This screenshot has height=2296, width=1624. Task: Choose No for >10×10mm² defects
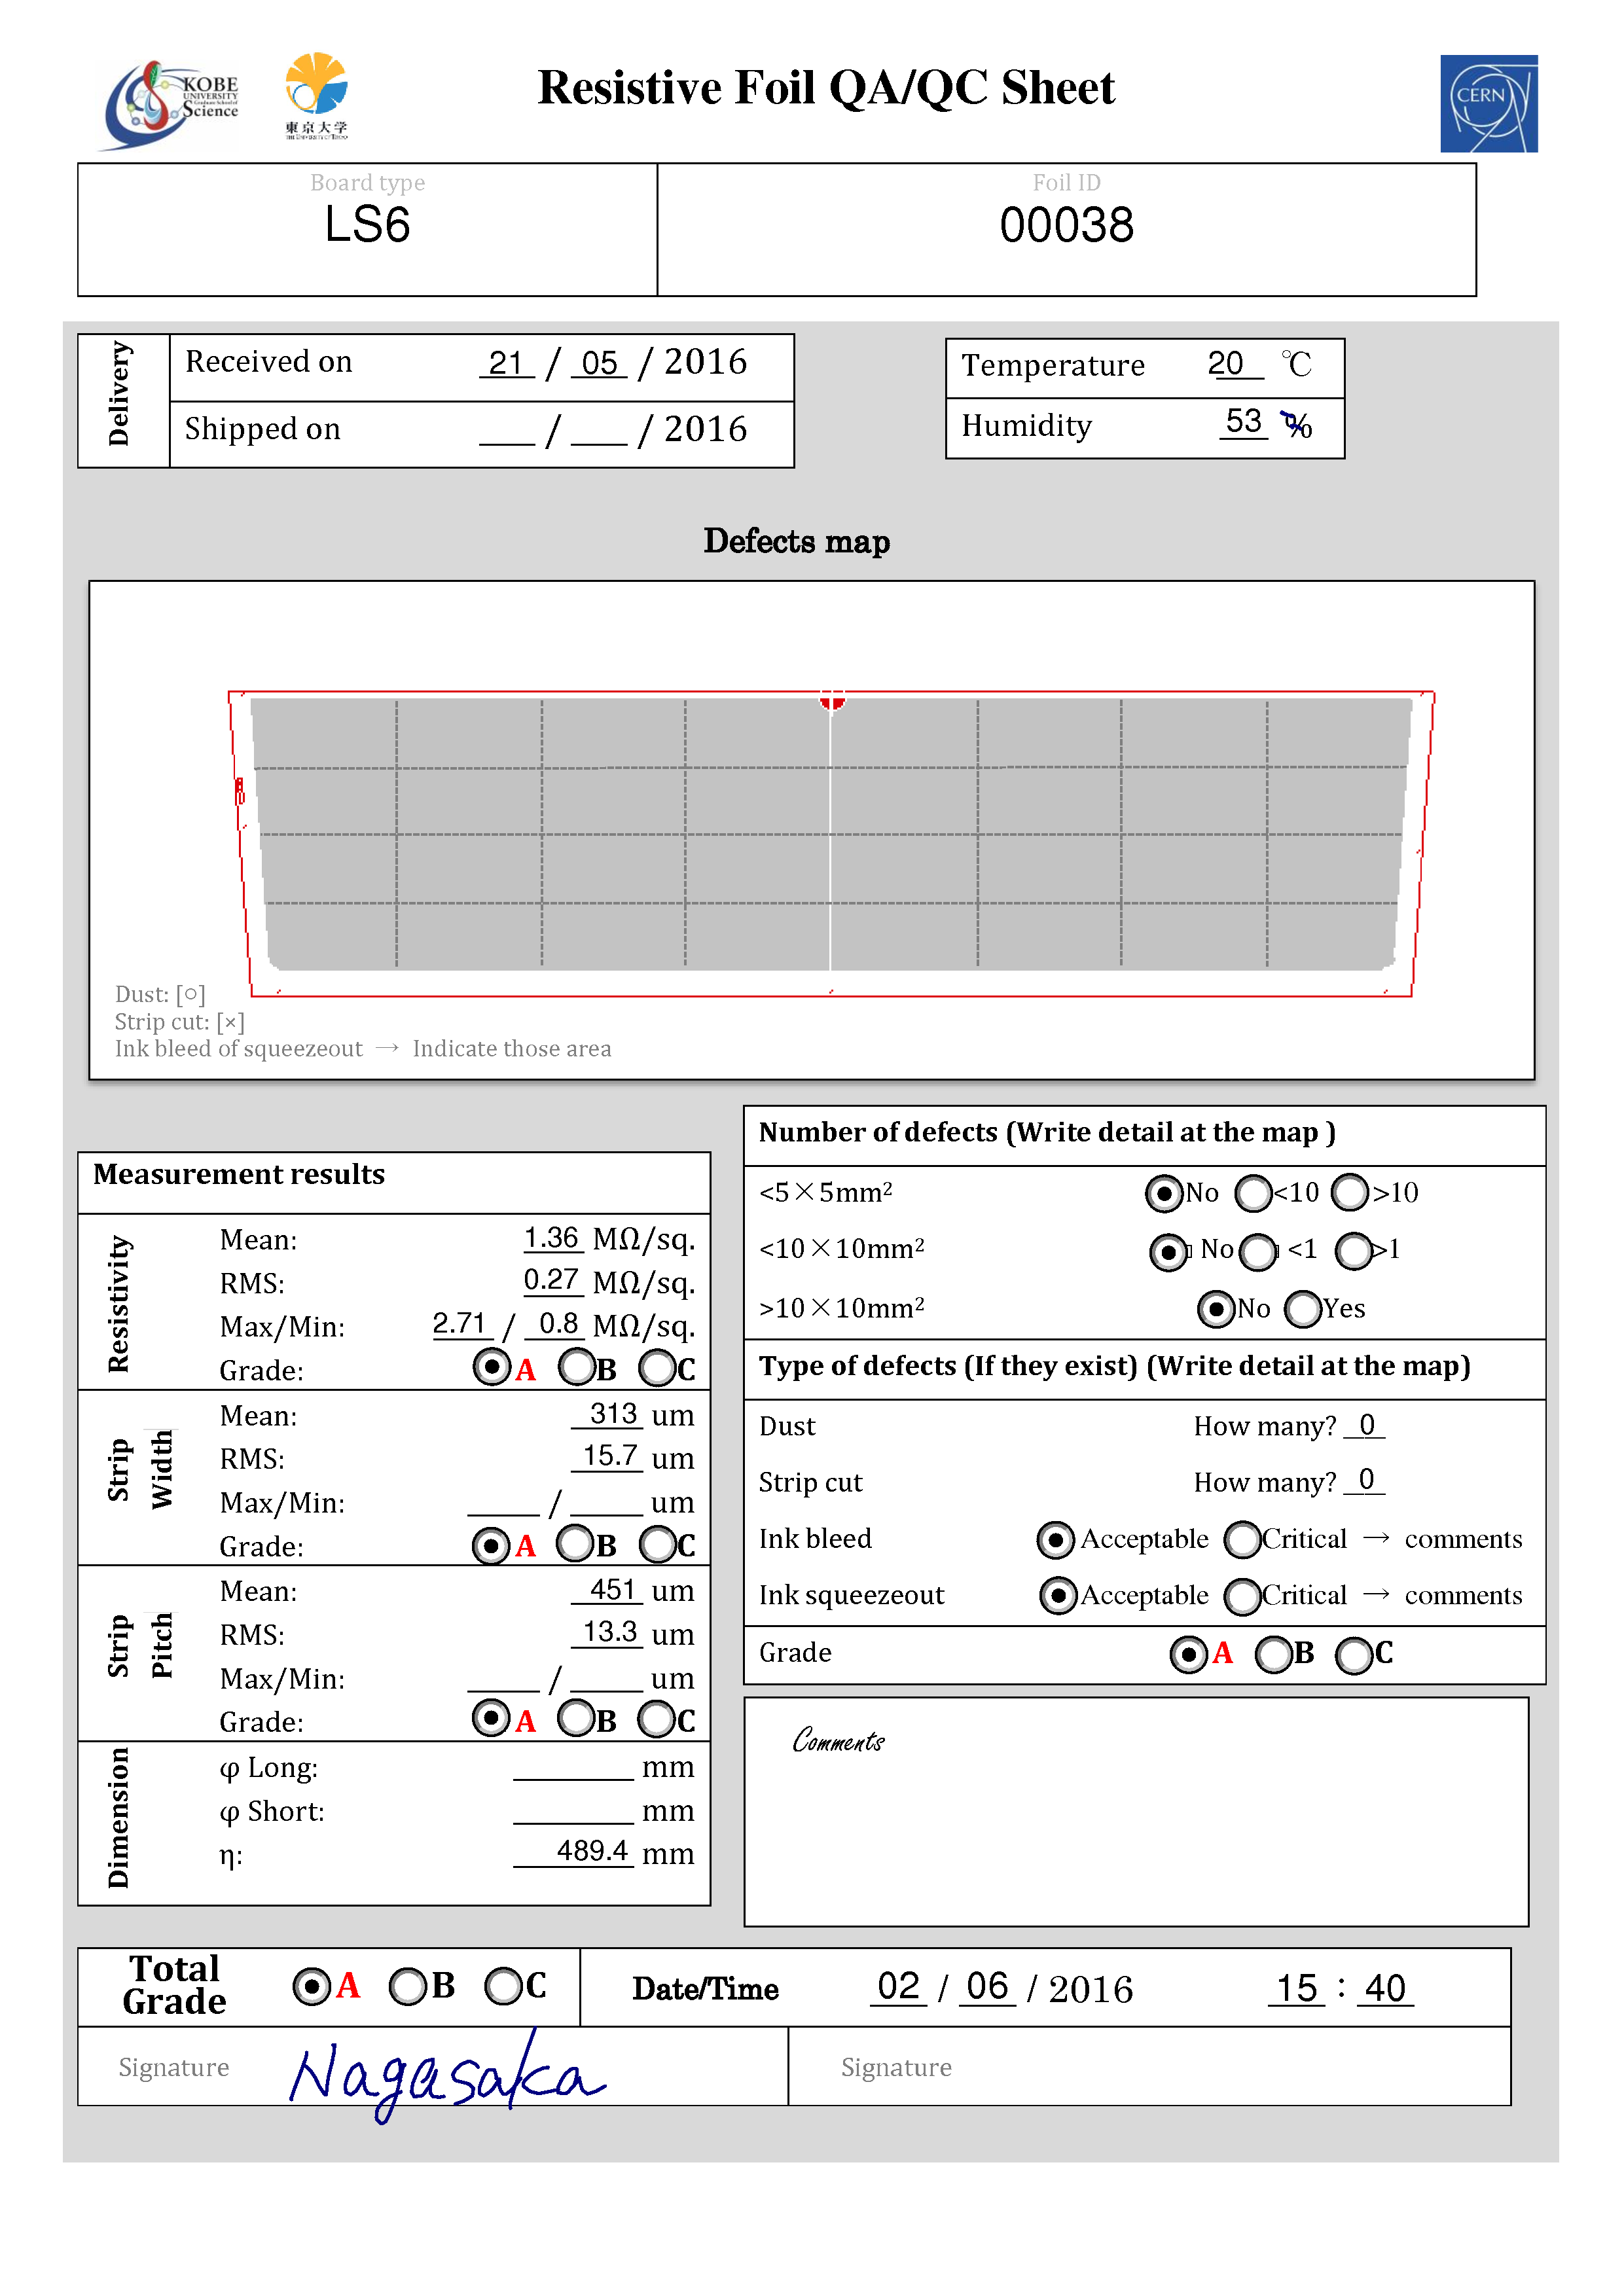coord(1216,1309)
